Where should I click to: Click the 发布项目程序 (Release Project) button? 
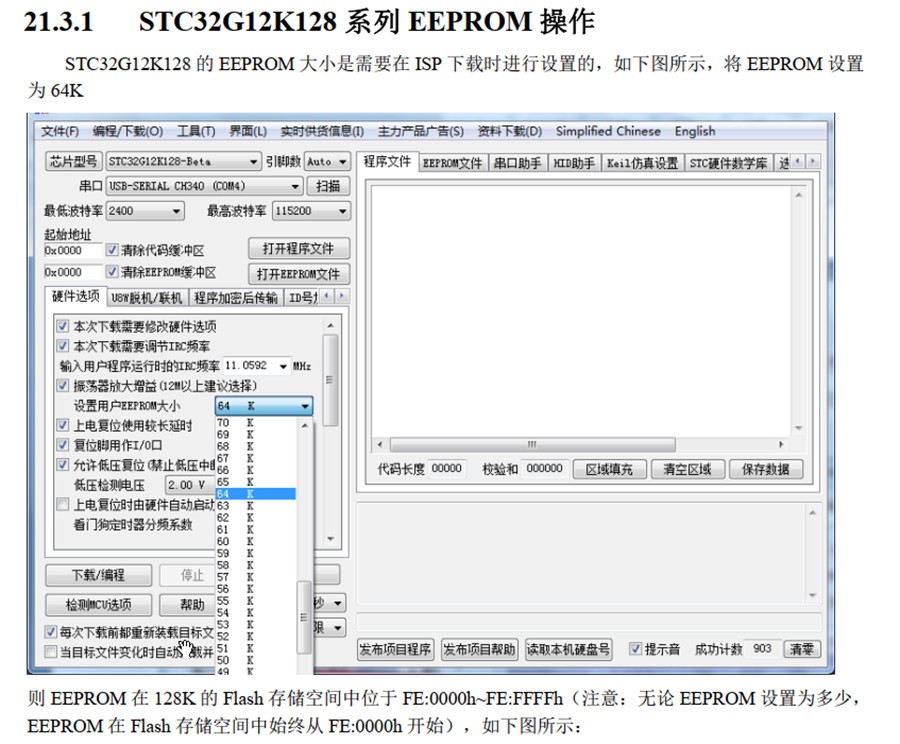(x=394, y=649)
